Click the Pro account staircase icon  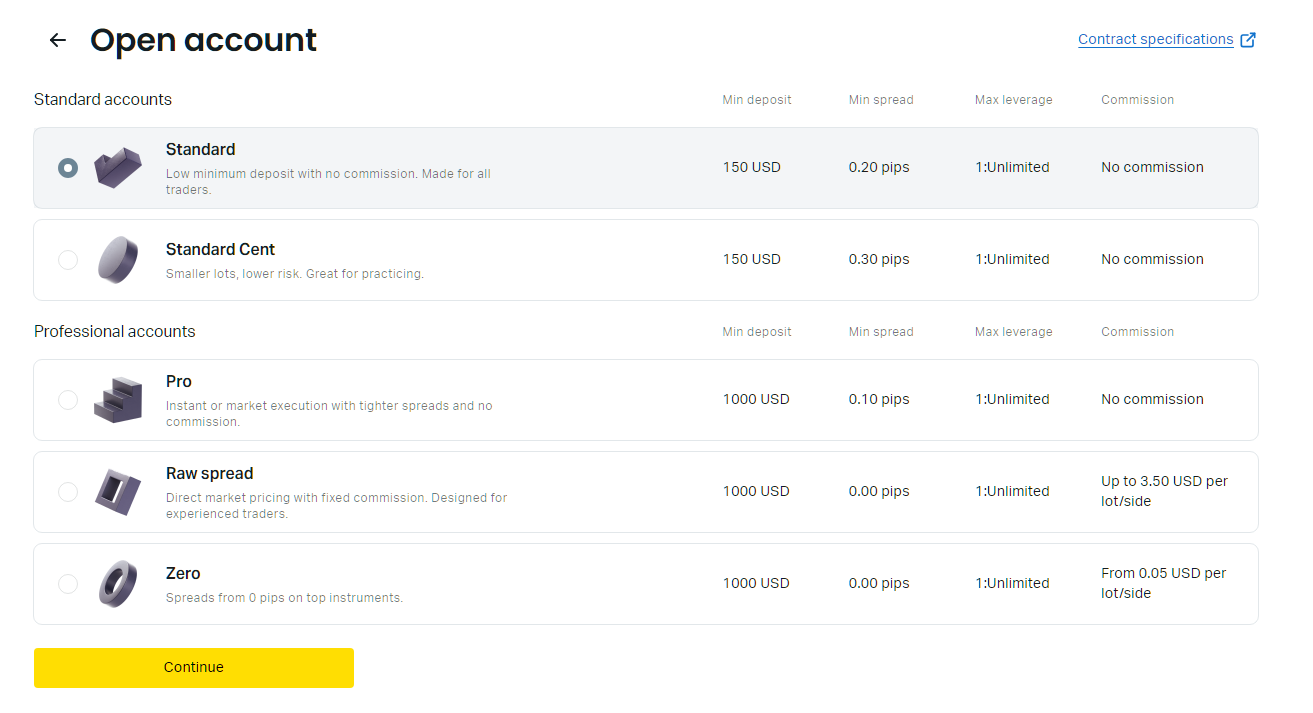coord(118,400)
